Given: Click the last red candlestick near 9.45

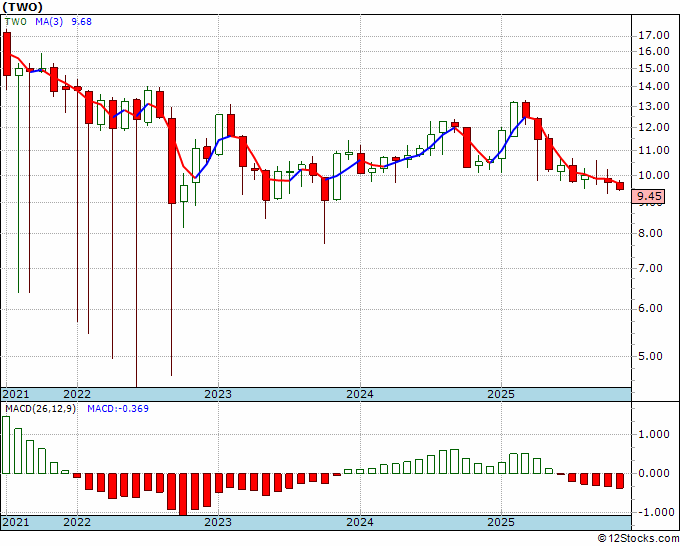Looking at the screenshot, I should tap(620, 186).
